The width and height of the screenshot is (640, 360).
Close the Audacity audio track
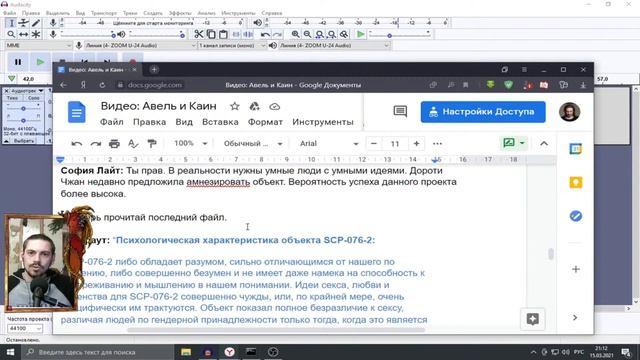[7, 91]
